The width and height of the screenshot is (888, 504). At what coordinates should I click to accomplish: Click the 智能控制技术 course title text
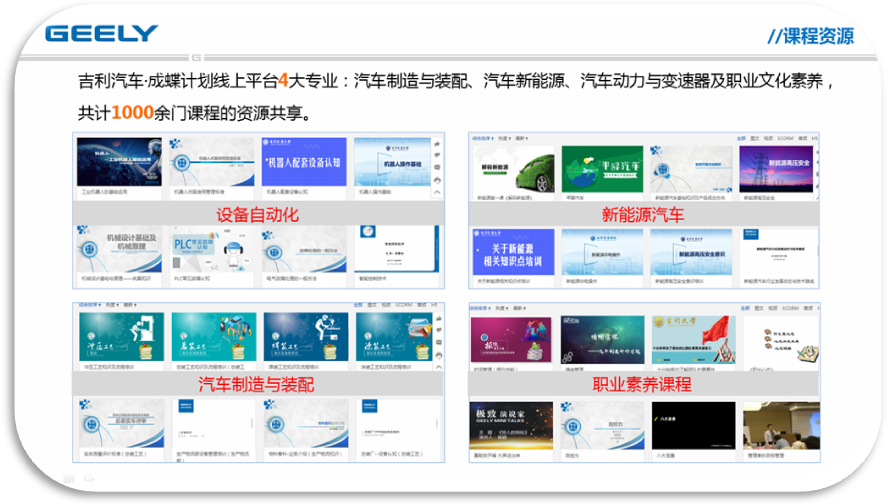tap(372, 279)
